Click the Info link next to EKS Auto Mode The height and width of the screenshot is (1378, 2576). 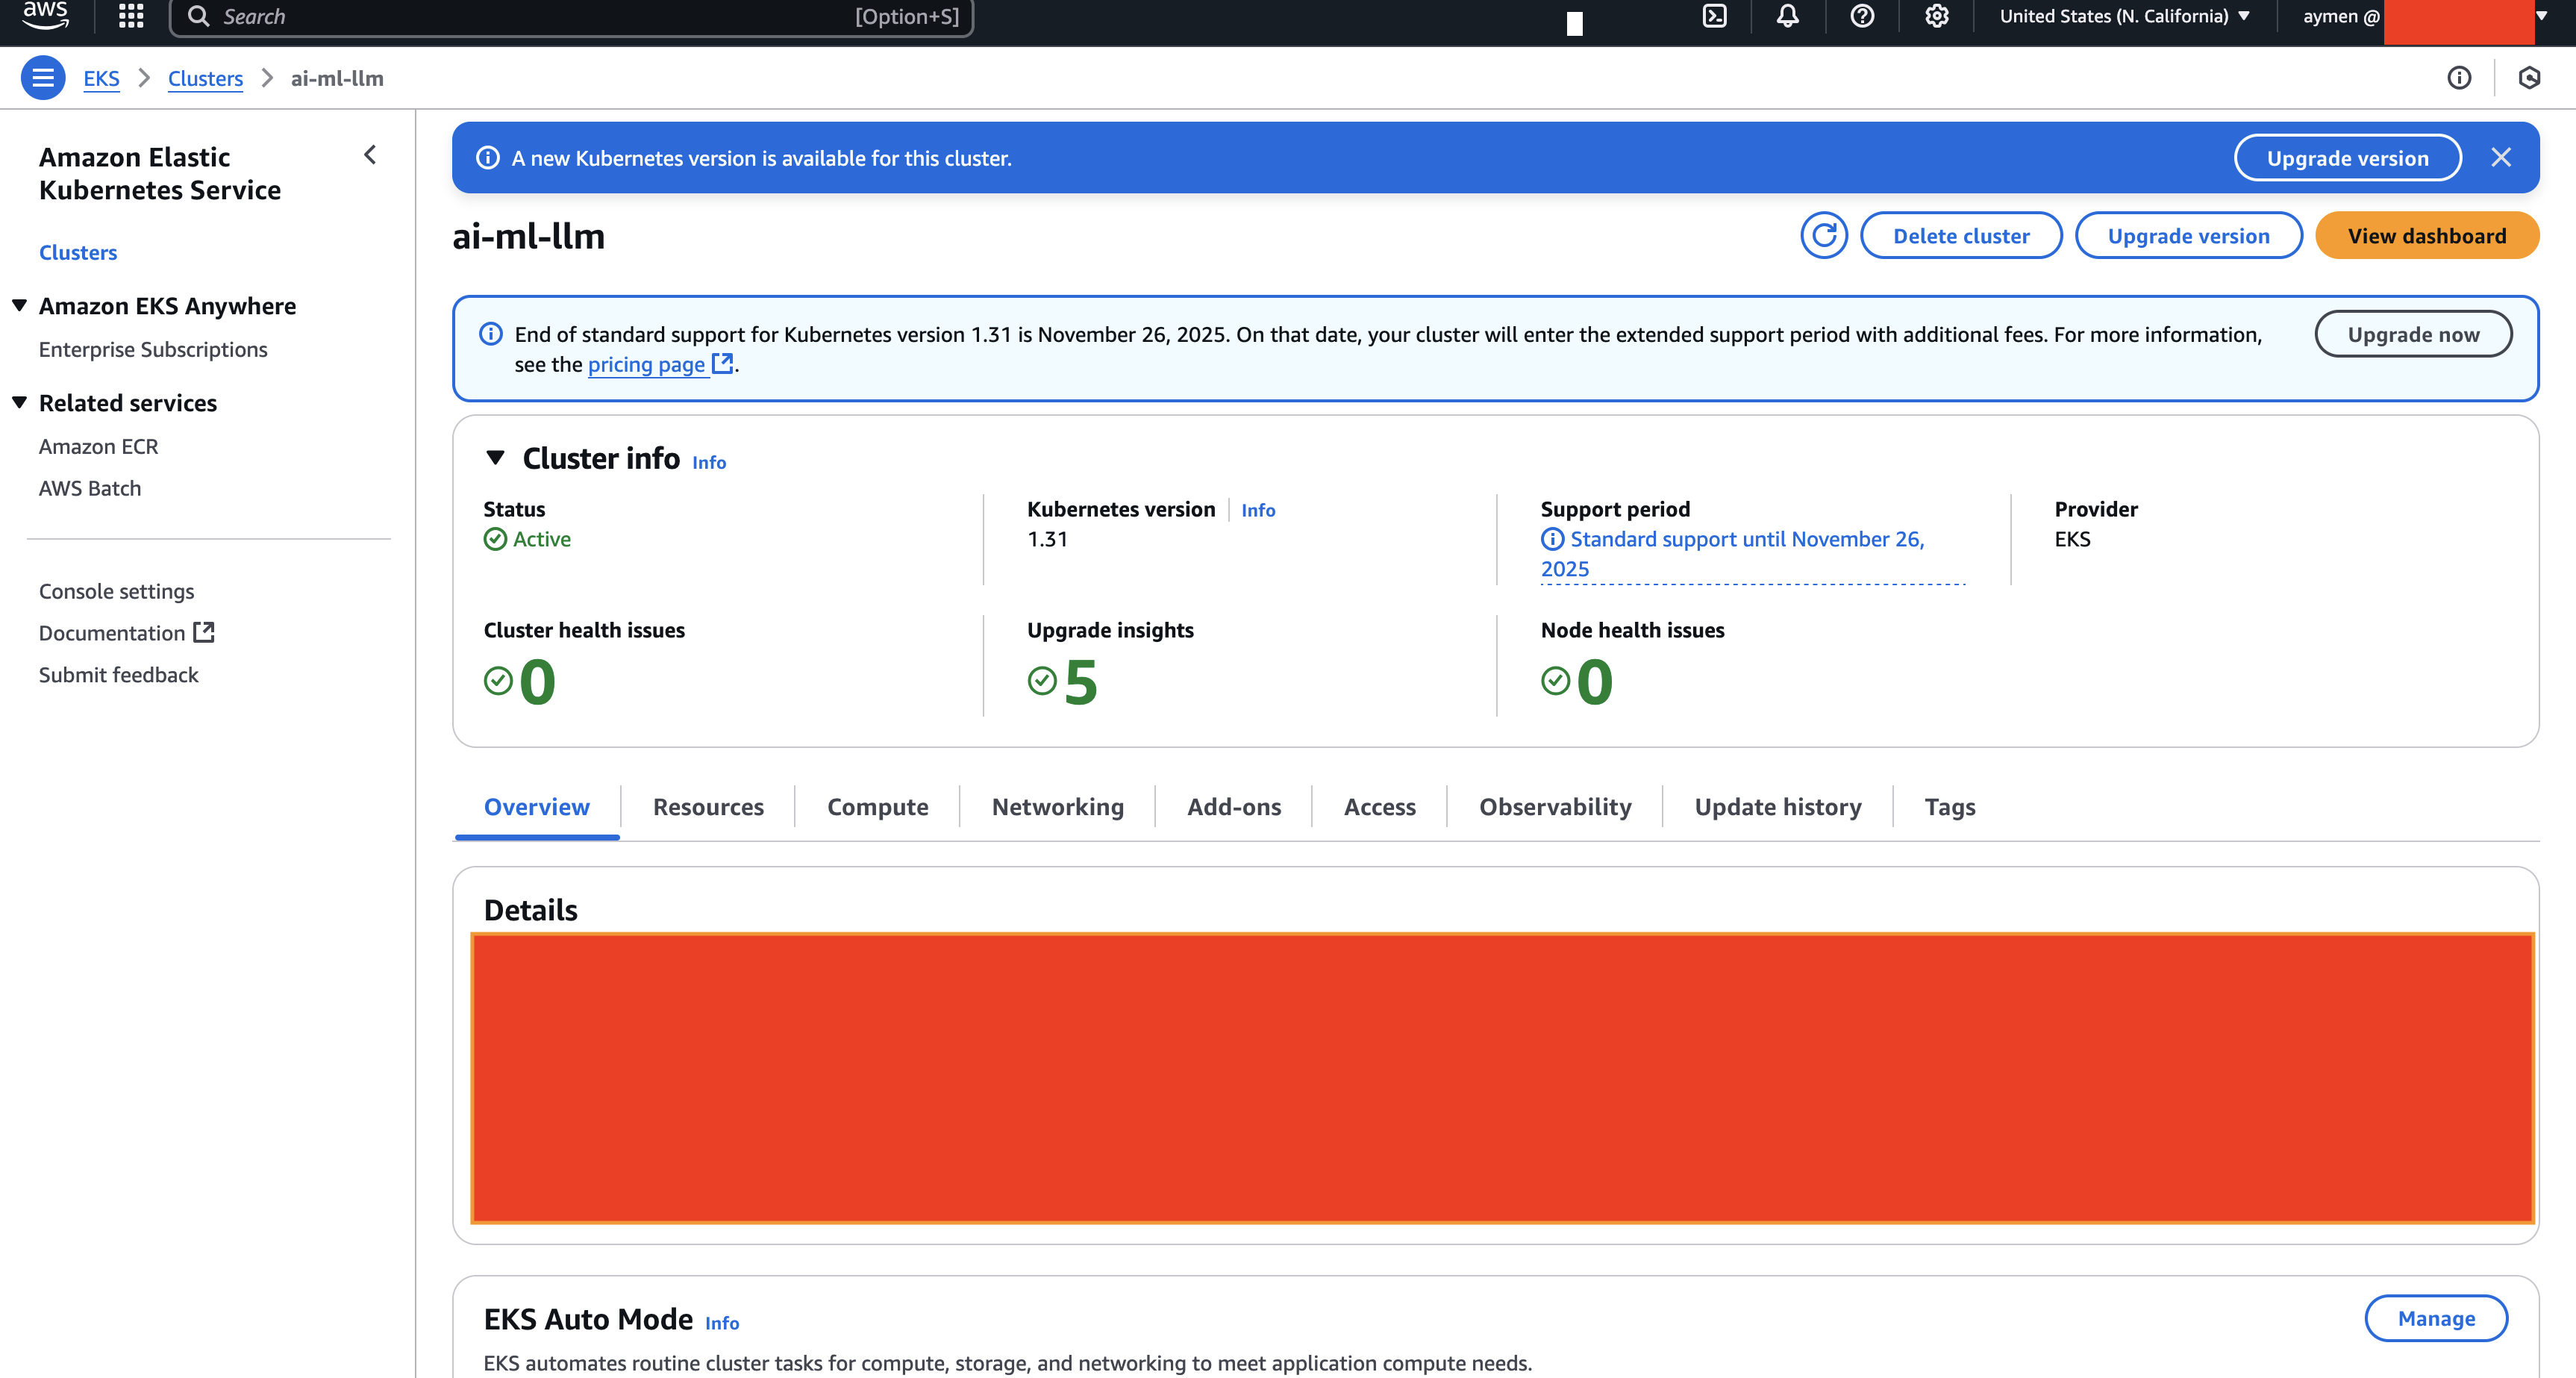[x=722, y=1323]
